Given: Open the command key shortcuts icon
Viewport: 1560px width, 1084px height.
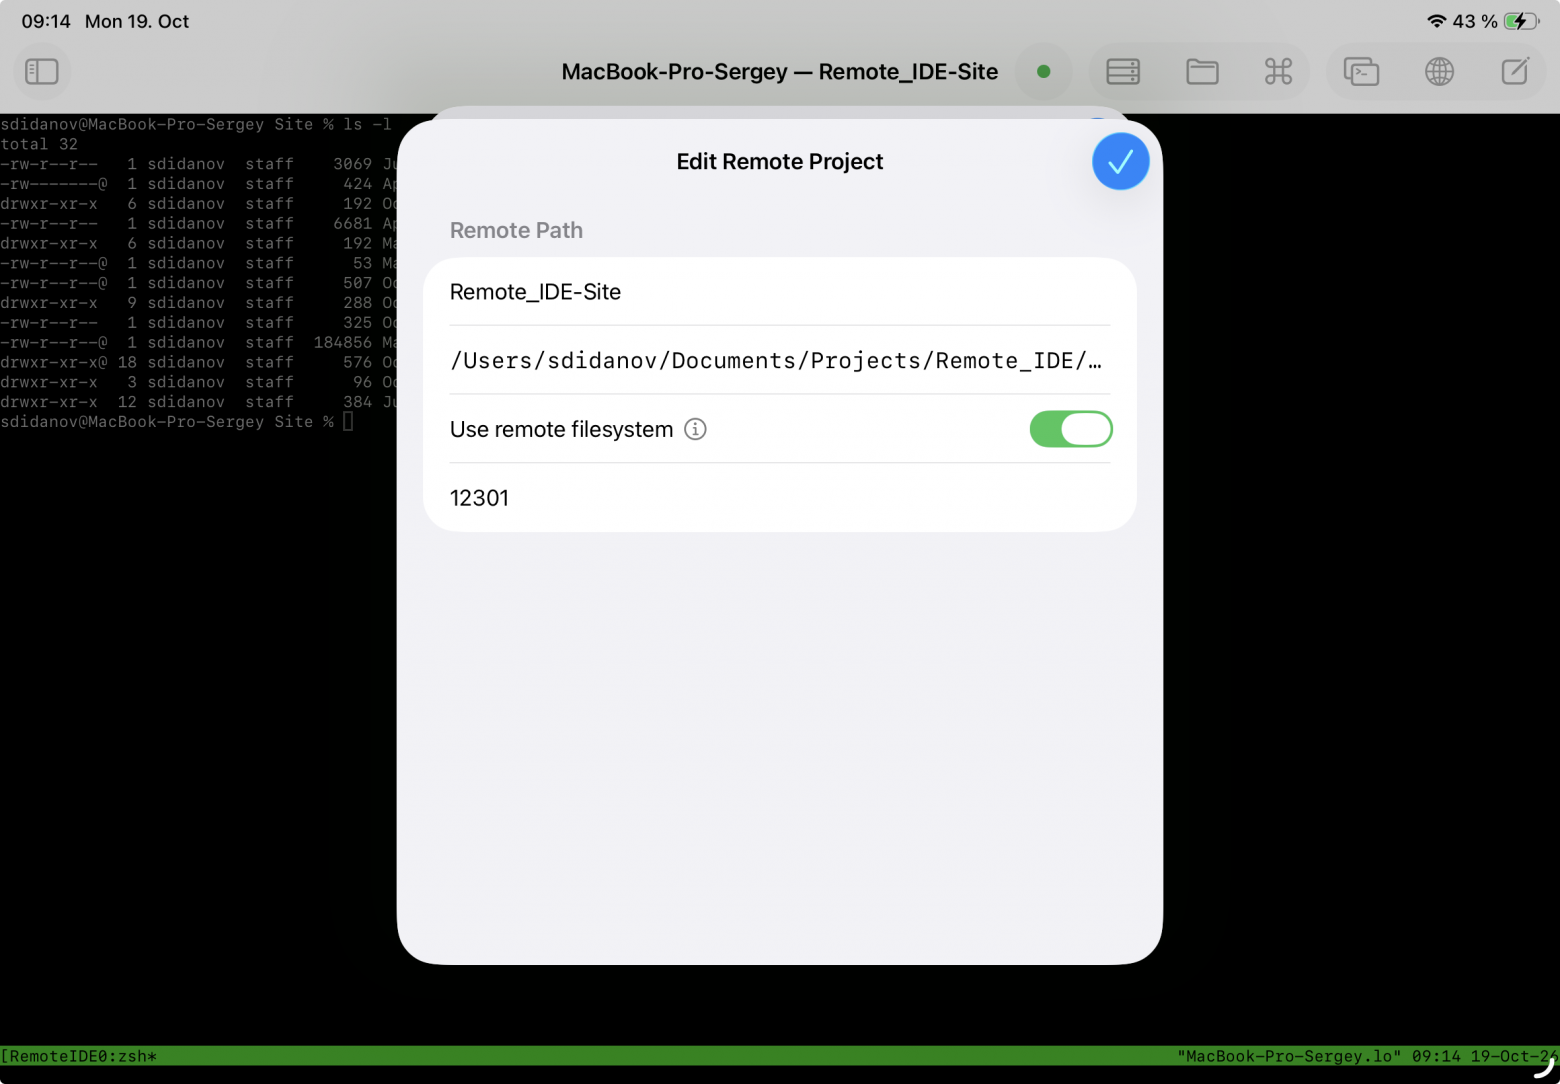Looking at the screenshot, I should [1278, 72].
